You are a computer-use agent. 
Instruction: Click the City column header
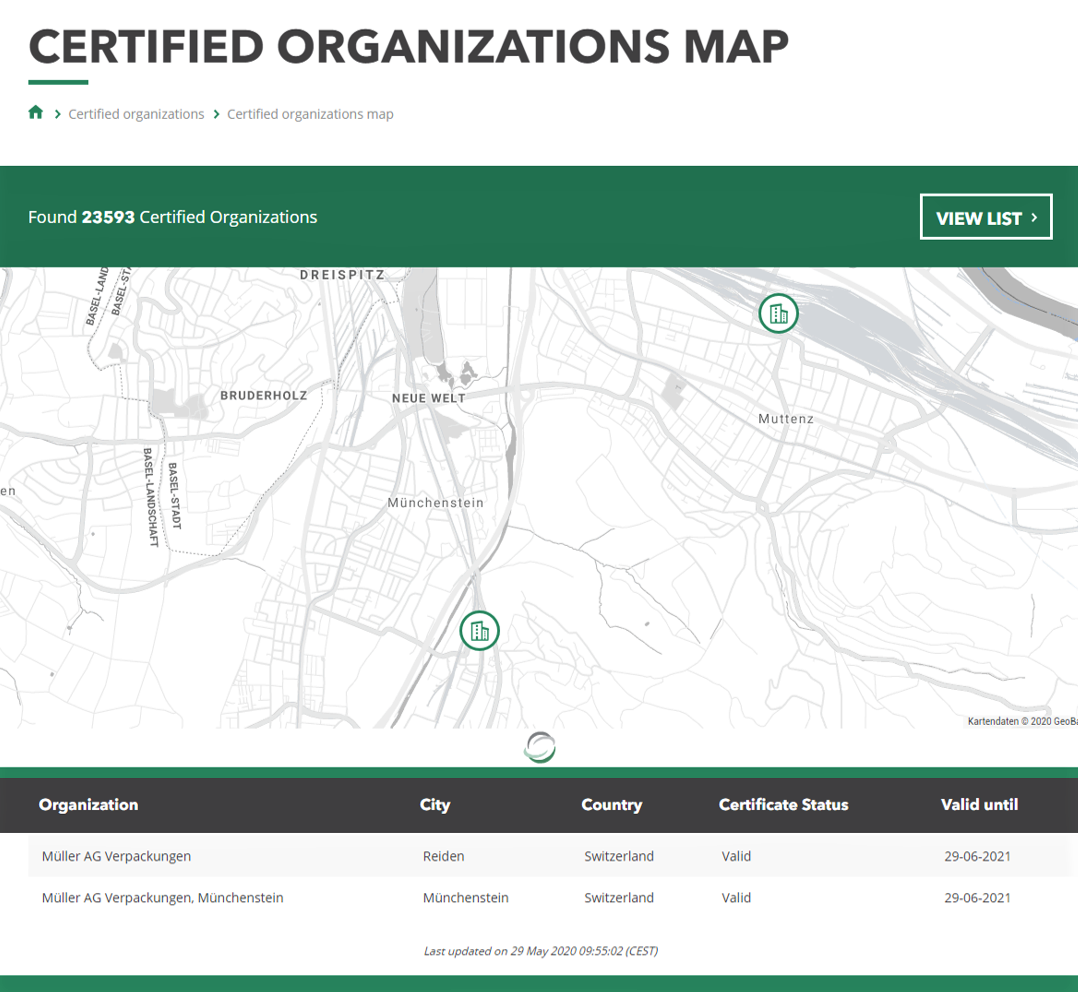click(435, 805)
